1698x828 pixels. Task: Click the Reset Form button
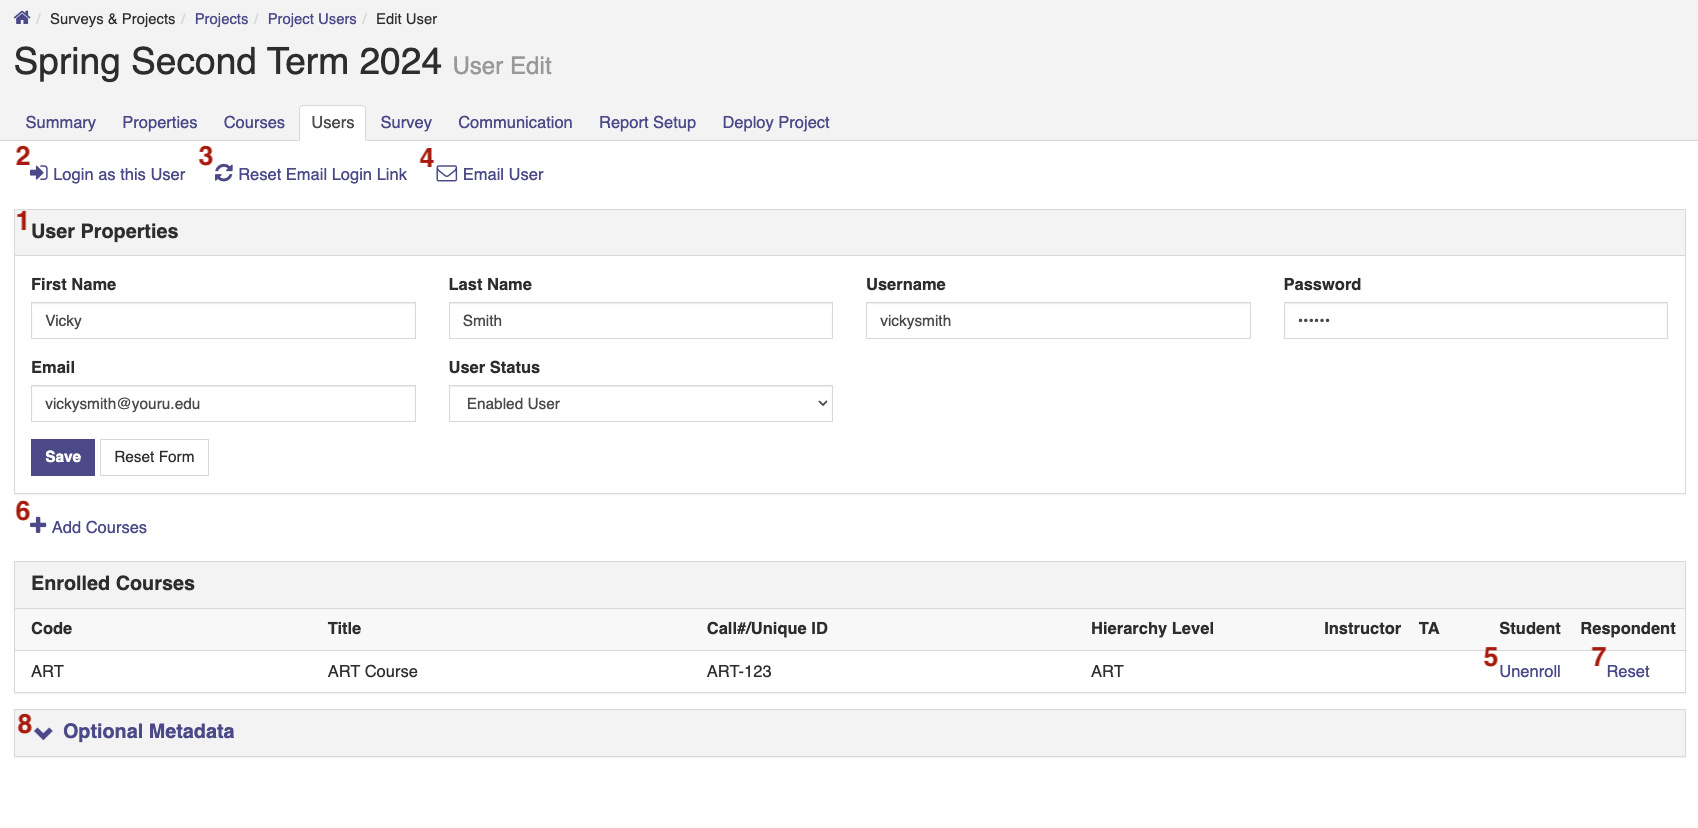point(154,457)
